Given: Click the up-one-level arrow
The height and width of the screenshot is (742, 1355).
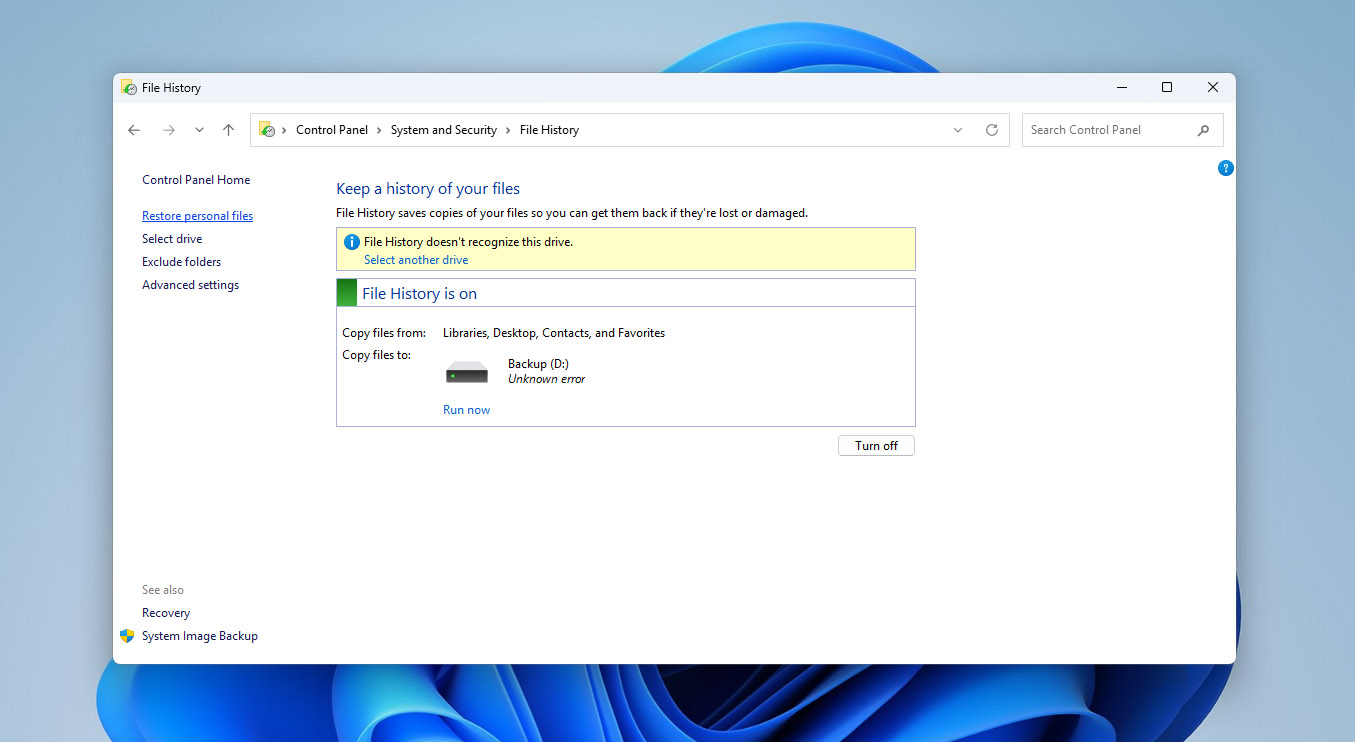Looking at the screenshot, I should [228, 129].
